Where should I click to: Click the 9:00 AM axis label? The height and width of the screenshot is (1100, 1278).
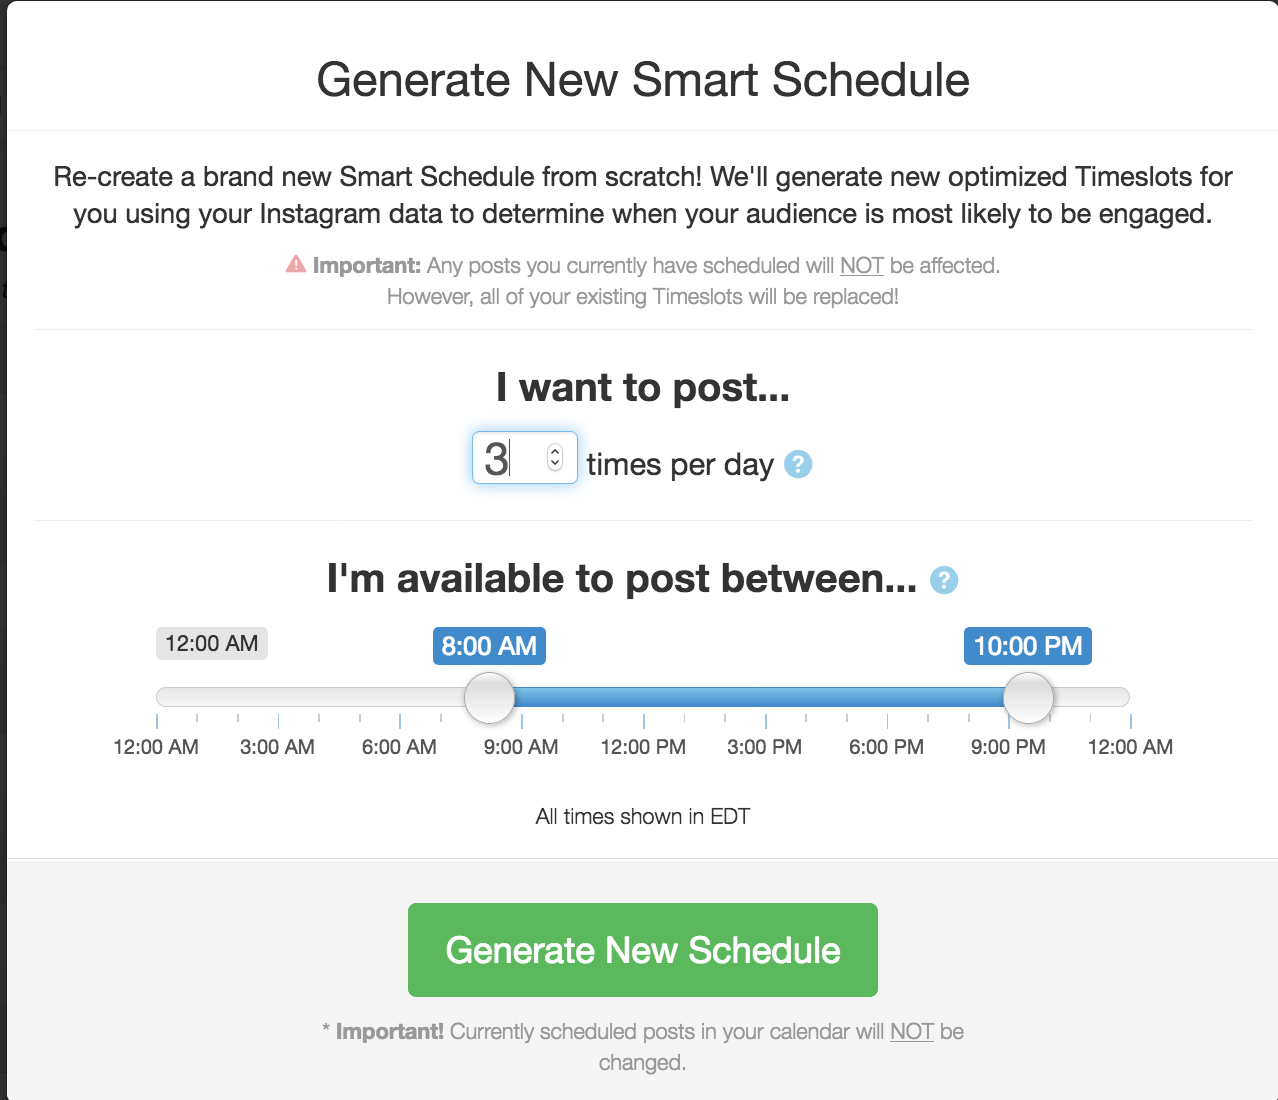tap(520, 746)
